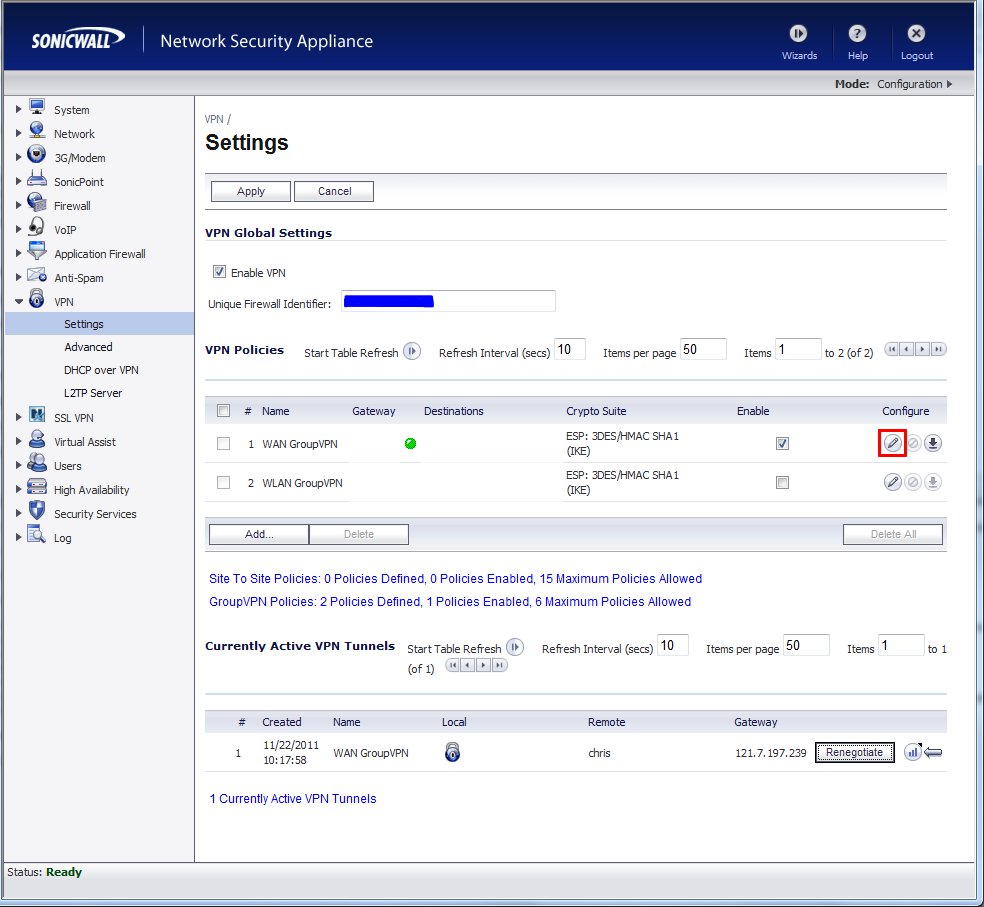Open the Wizards icon in header
This screenshot has width=984, height=907.
798,33
